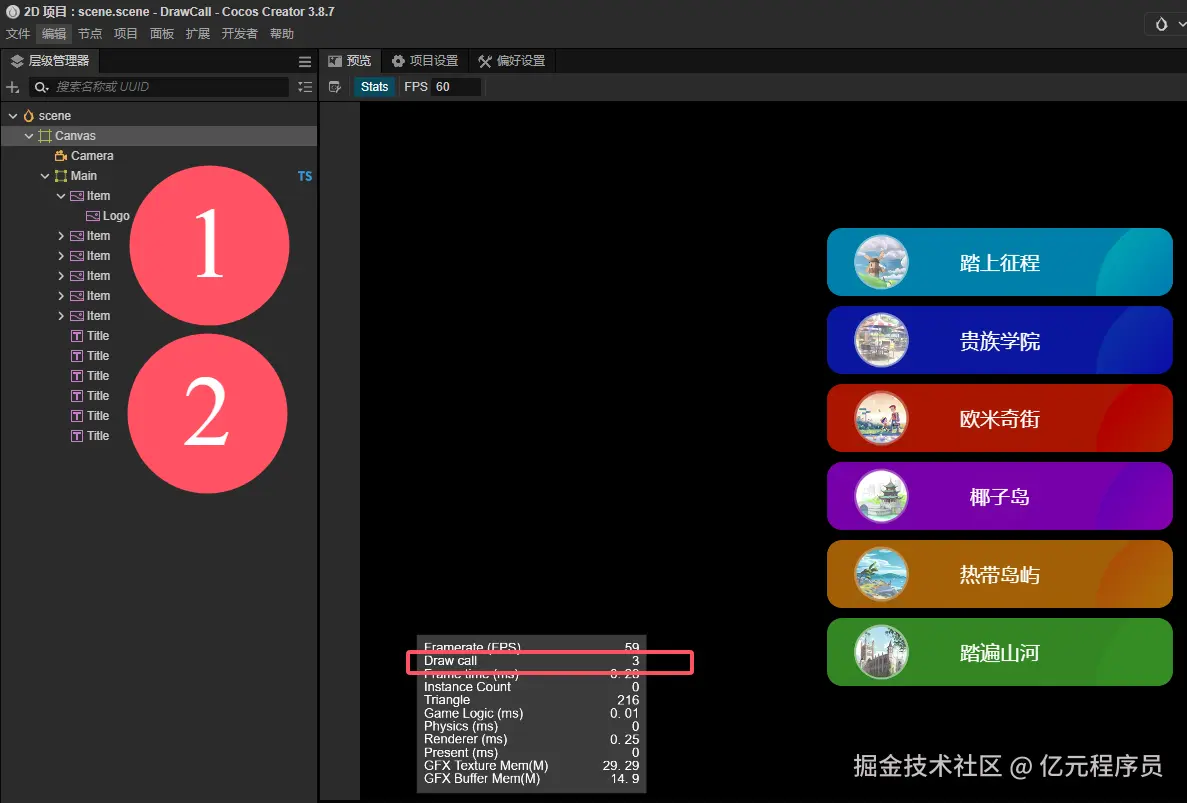This screenshot has width=1187, height=803.
Task: Click the FPS value field showing 60
Action: (456, 87)
